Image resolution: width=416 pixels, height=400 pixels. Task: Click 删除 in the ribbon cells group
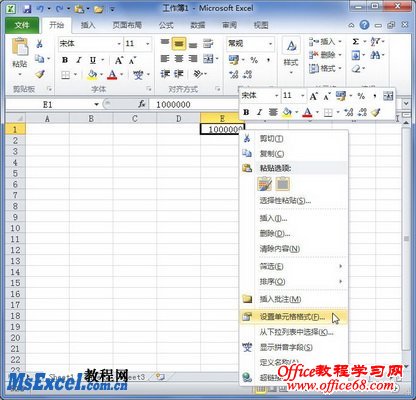322,54
